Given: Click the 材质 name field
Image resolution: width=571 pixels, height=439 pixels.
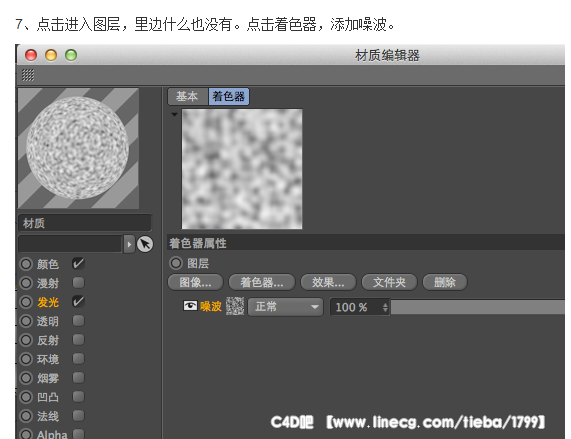Looking at the screenshot, I should point(84,223).
